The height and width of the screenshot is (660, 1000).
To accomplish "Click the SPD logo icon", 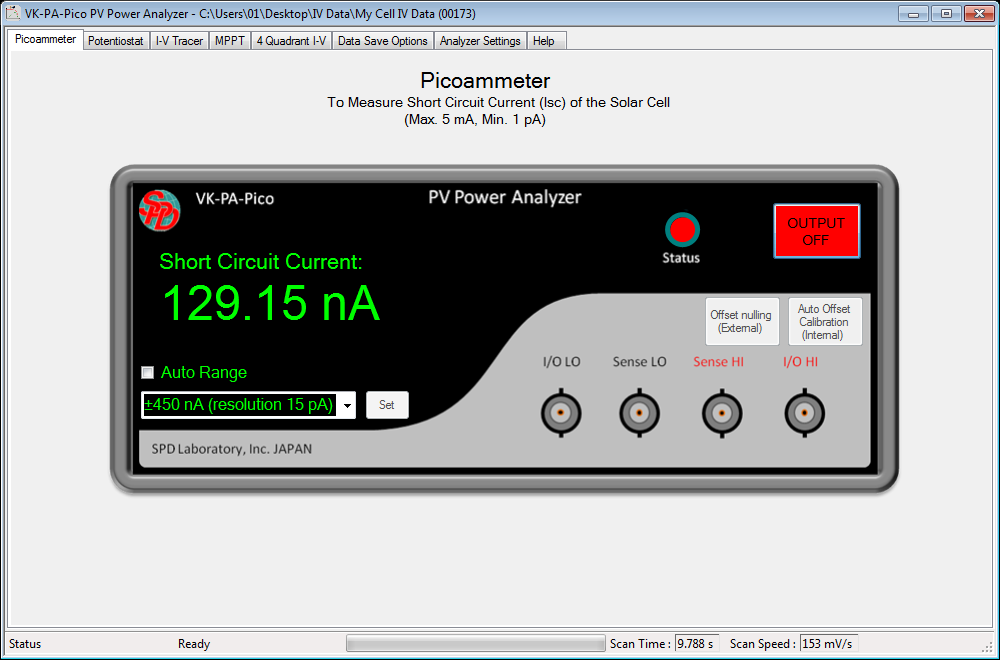I will coord(159,210).
